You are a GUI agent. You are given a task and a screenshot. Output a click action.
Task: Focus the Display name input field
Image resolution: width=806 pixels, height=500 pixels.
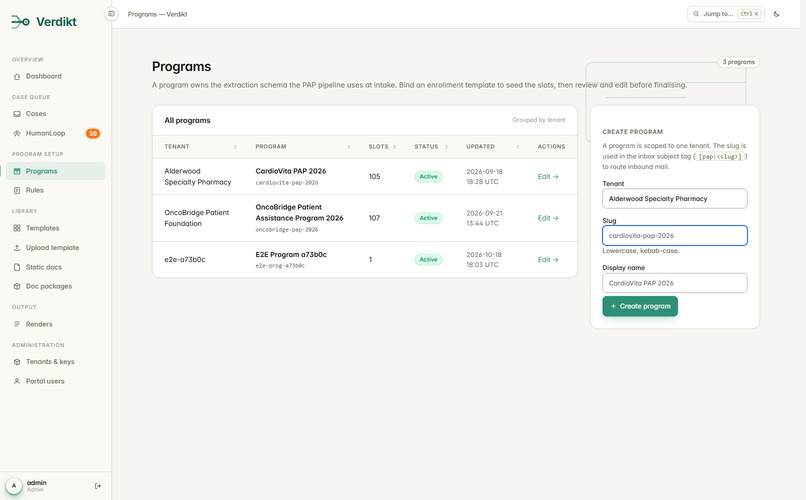675,283
